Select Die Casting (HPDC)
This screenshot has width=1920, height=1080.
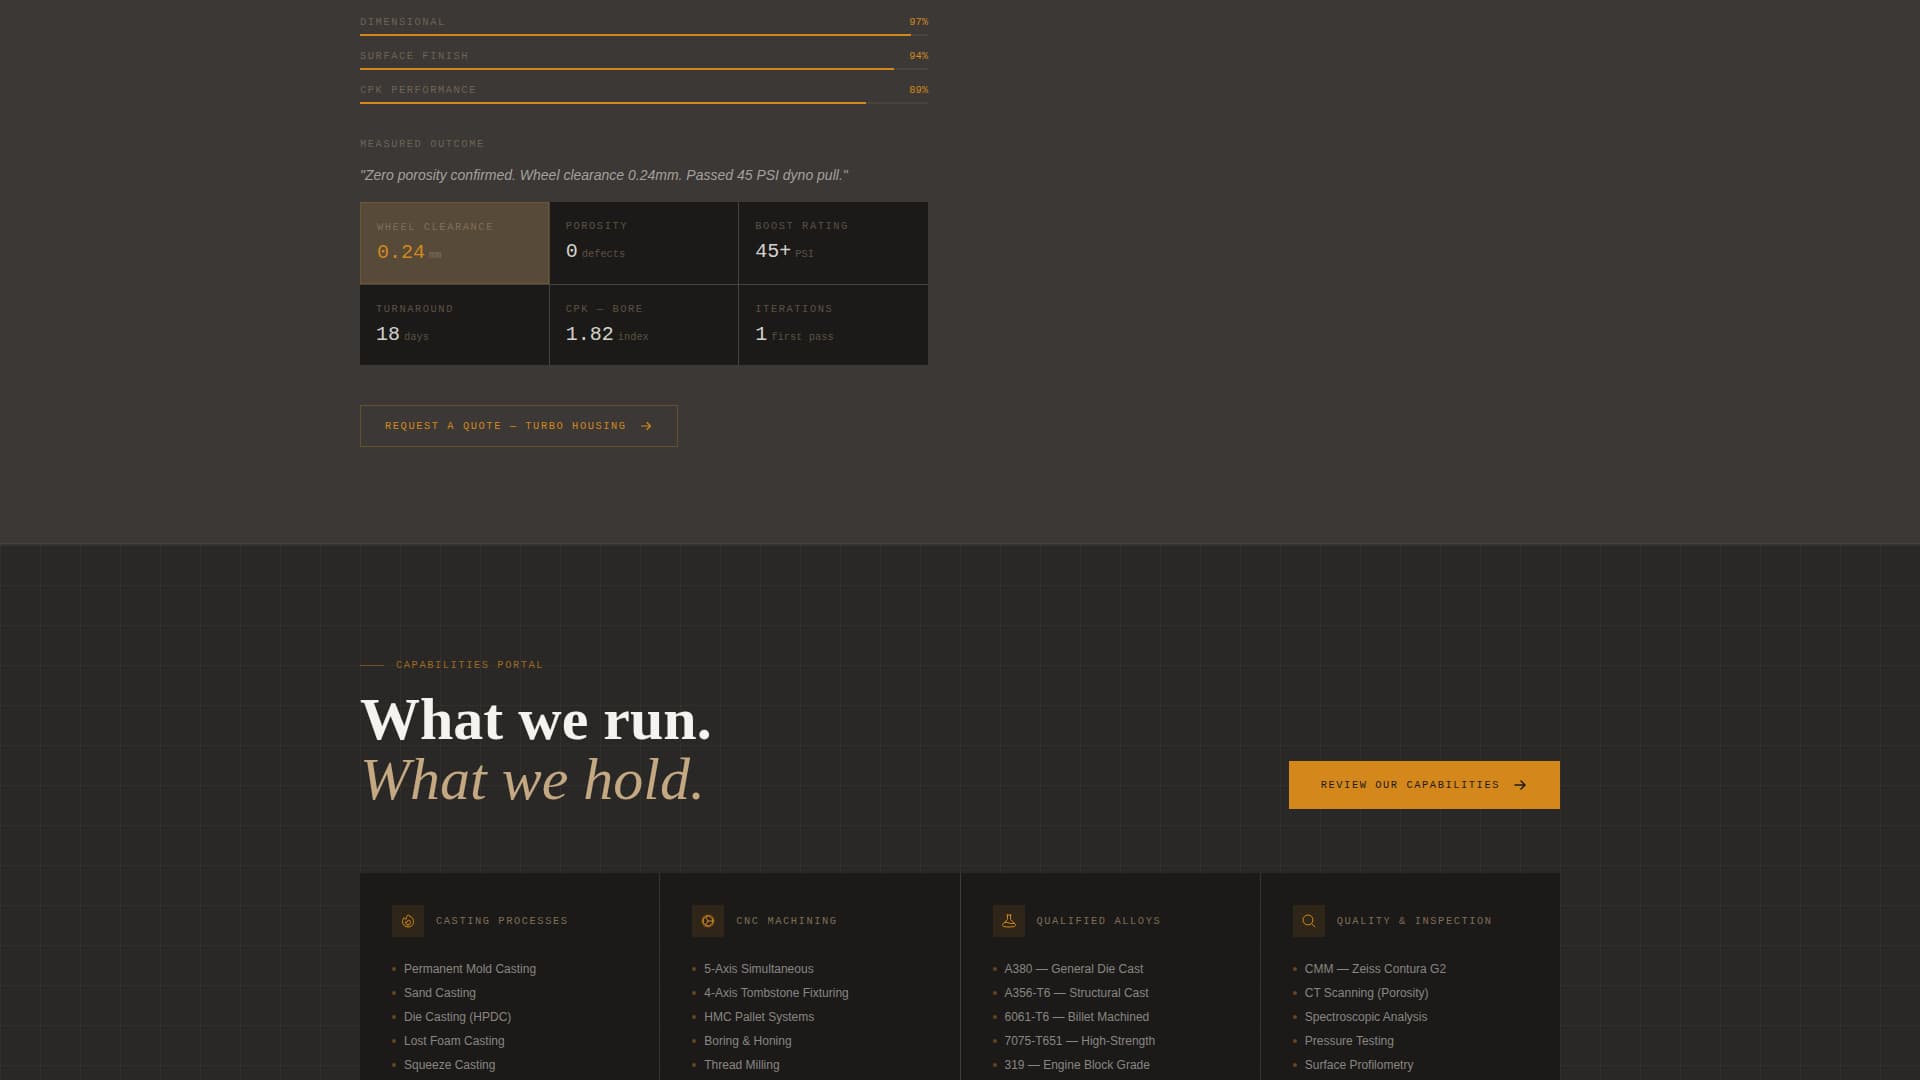(456, 1016)
